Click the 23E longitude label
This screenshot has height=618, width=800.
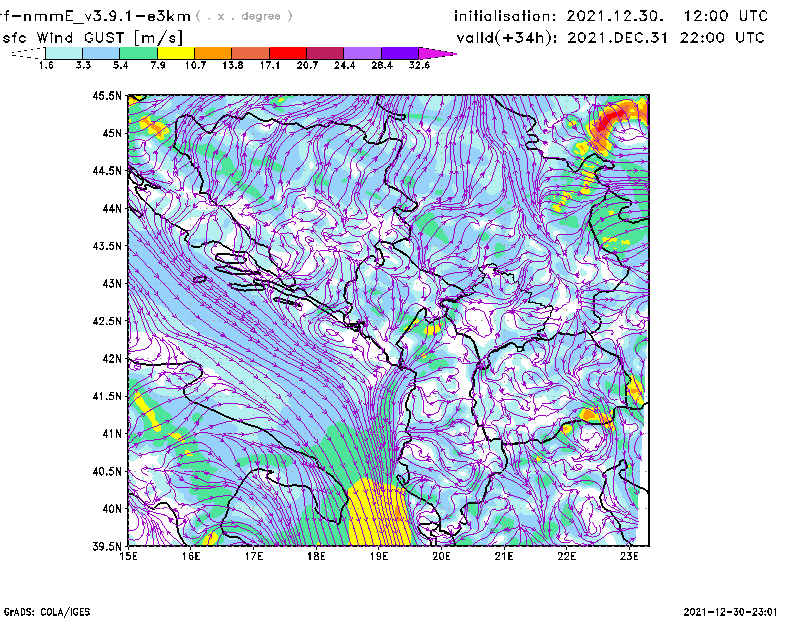629,556
